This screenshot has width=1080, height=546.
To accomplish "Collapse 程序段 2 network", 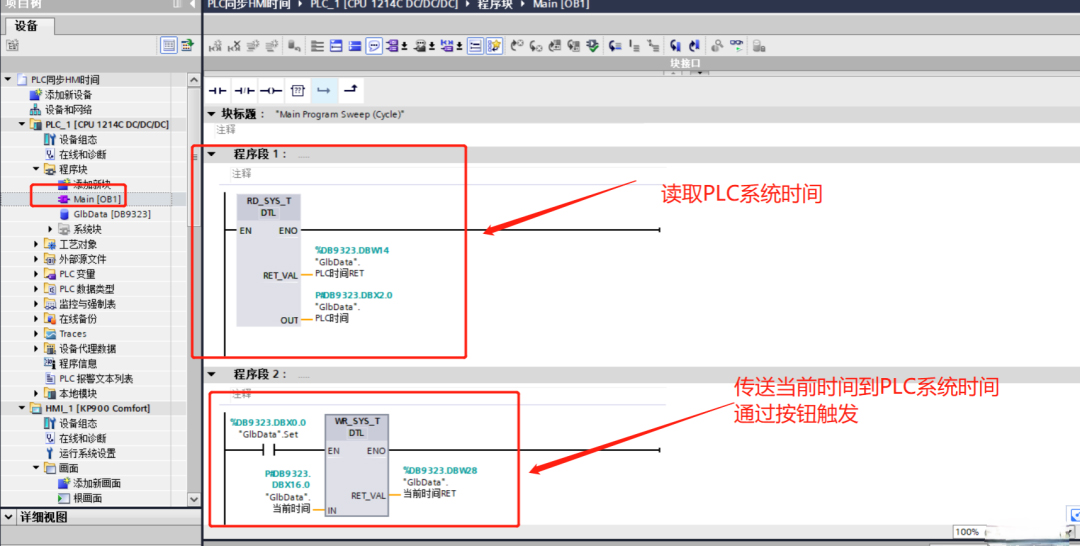I will tap(211, 374).
